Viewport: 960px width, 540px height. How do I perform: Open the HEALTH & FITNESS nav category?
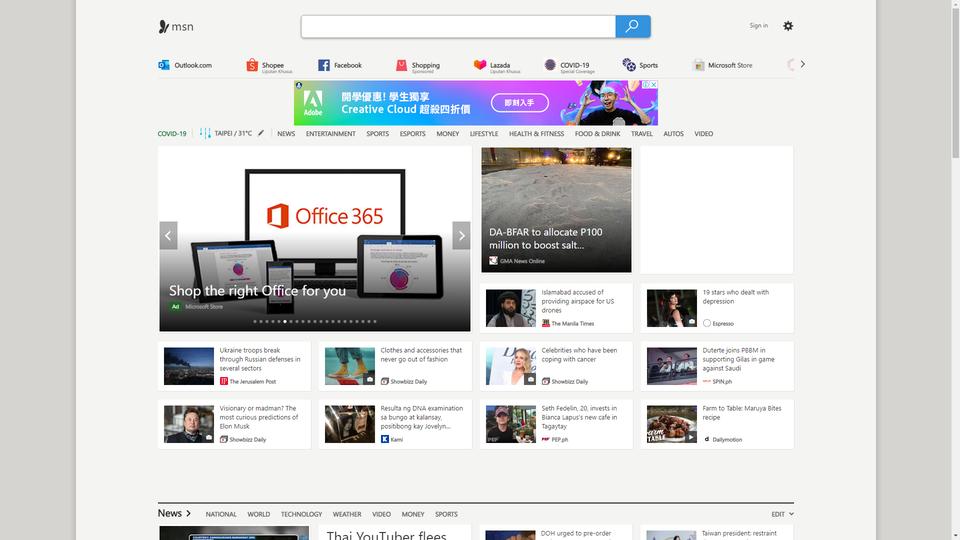pos(536,133)
